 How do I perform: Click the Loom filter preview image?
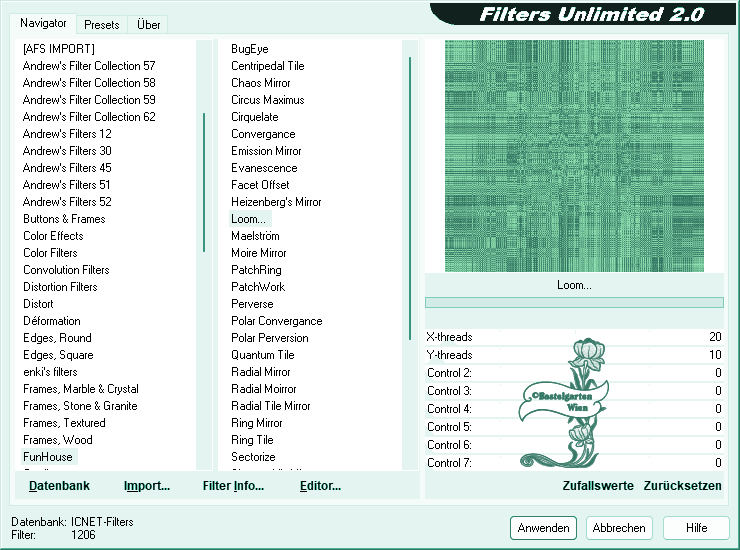(574, 156)
